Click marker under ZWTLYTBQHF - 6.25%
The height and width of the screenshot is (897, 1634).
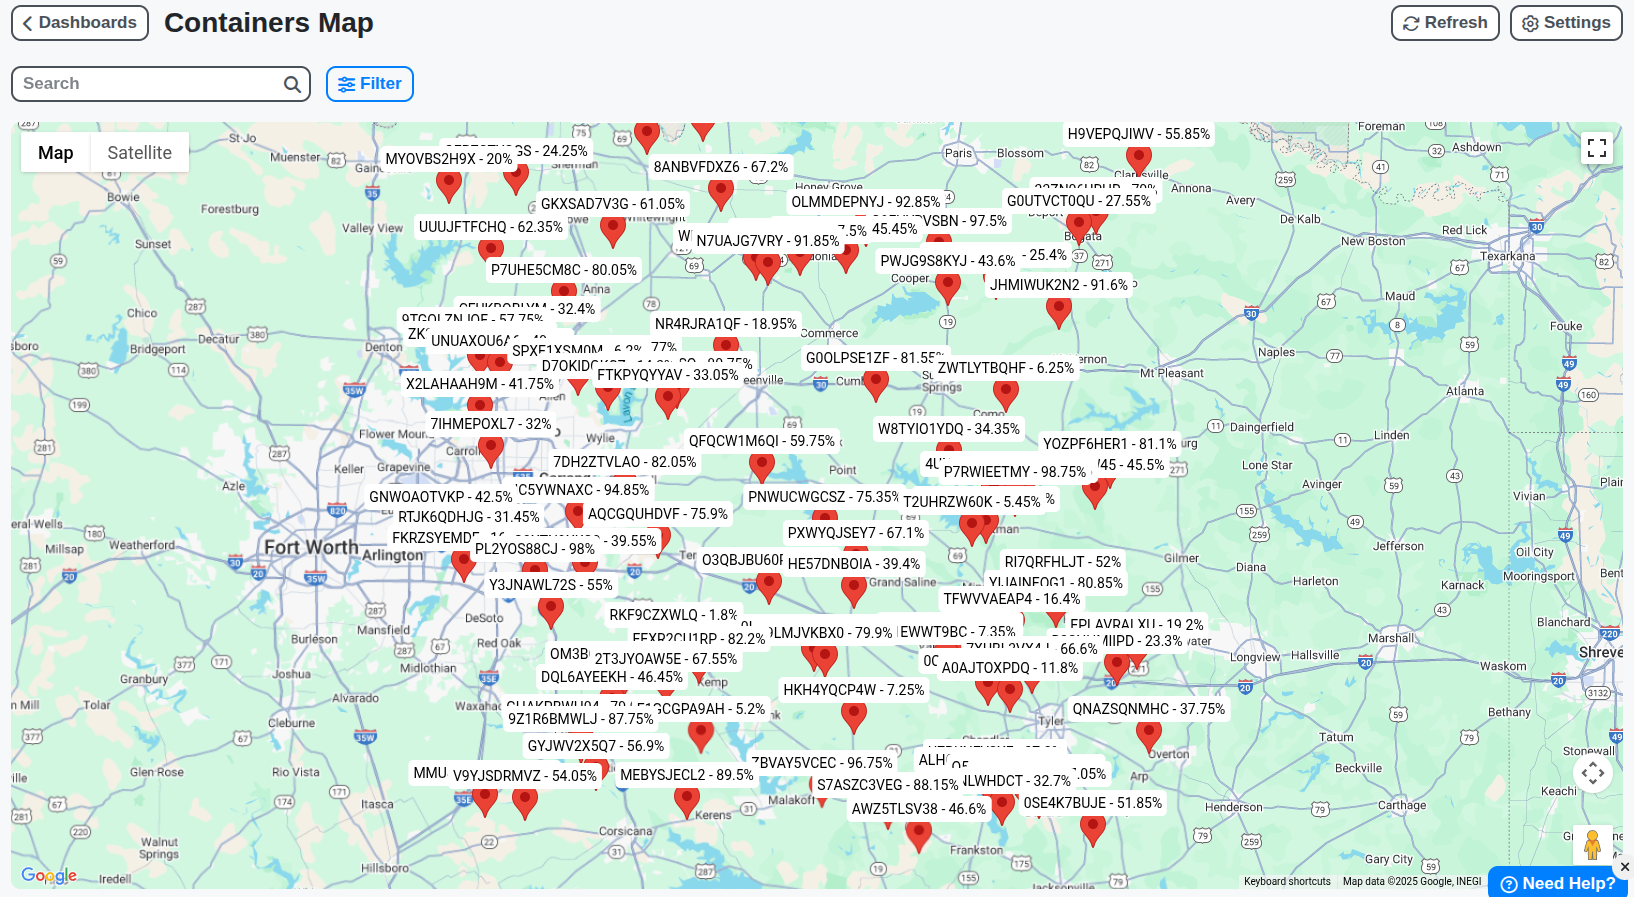(1006, 395)
